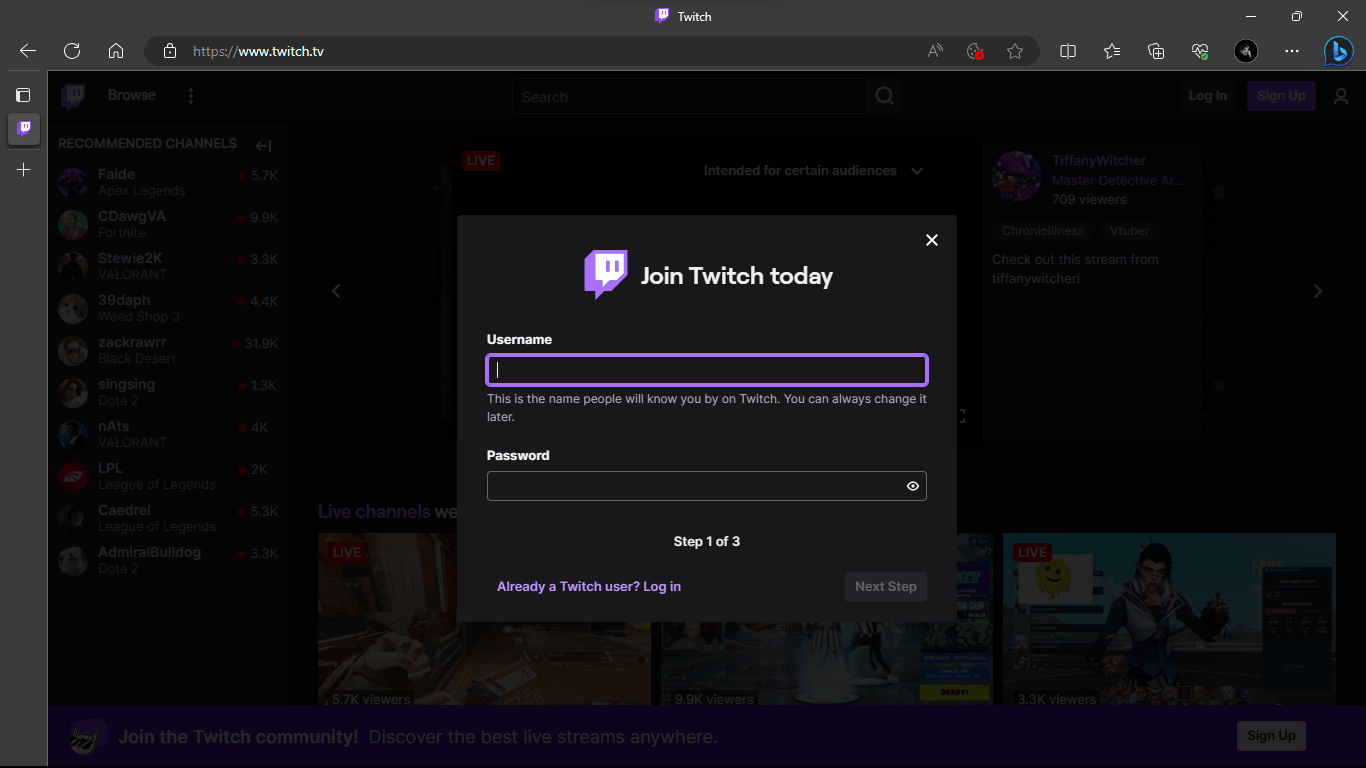Open a new tab with the plus icon
Image resolution: width=1366 pixels, height=768 pixels.
point(24,170)
